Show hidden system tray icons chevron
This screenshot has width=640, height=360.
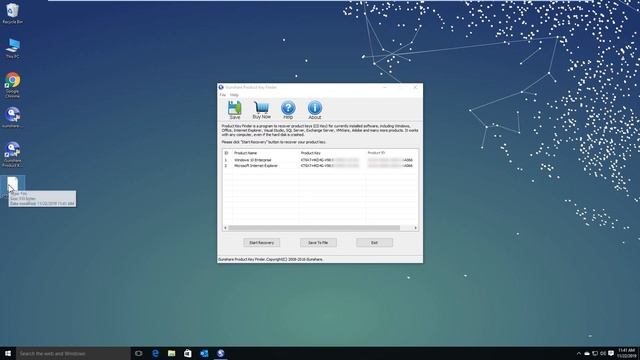pyautogui.click(x=578, y=353)
